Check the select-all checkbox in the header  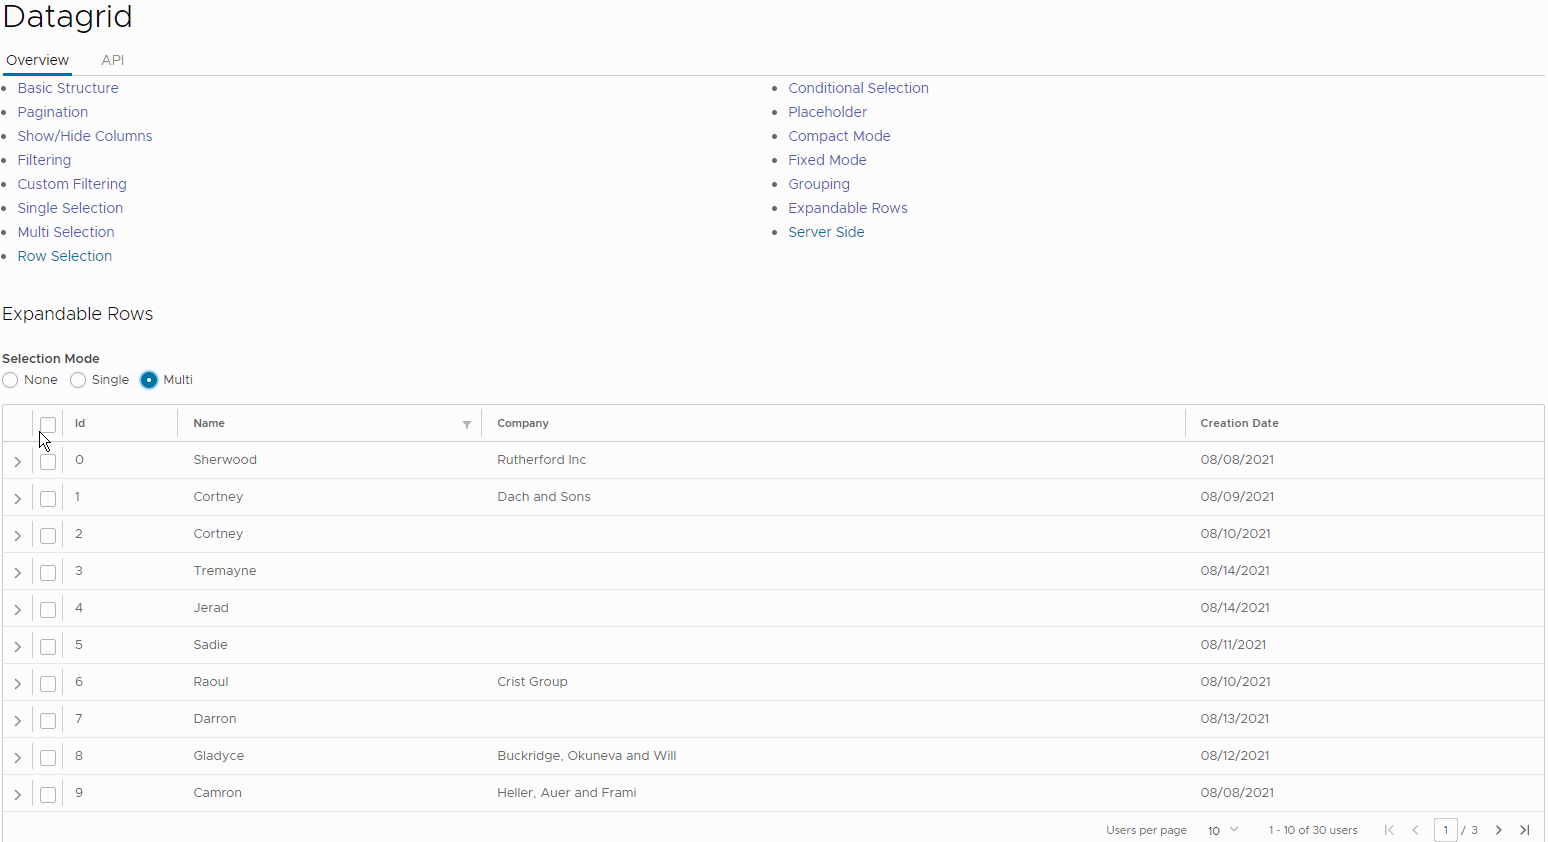[x=47, y=424]
